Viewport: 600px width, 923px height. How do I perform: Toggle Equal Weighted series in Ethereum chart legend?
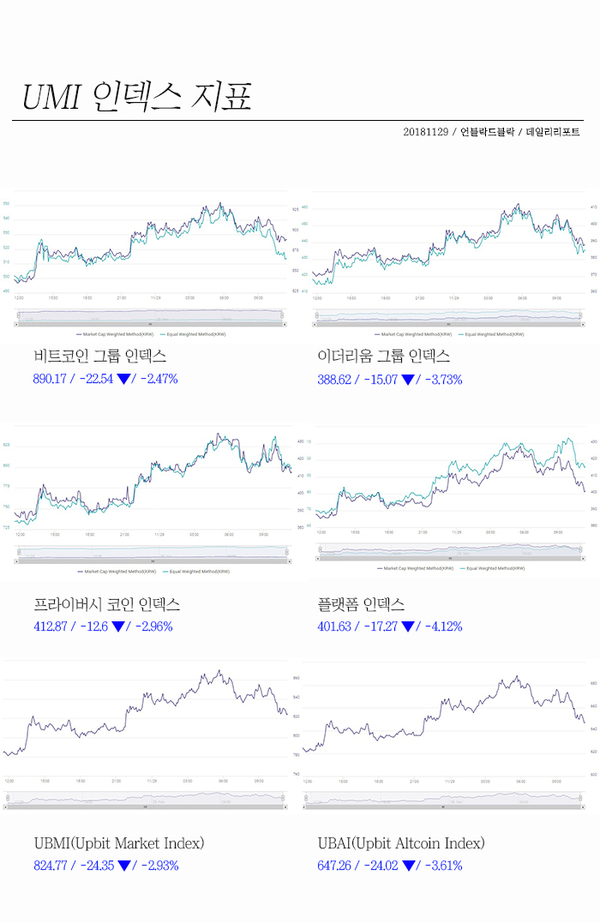point(491,334)
